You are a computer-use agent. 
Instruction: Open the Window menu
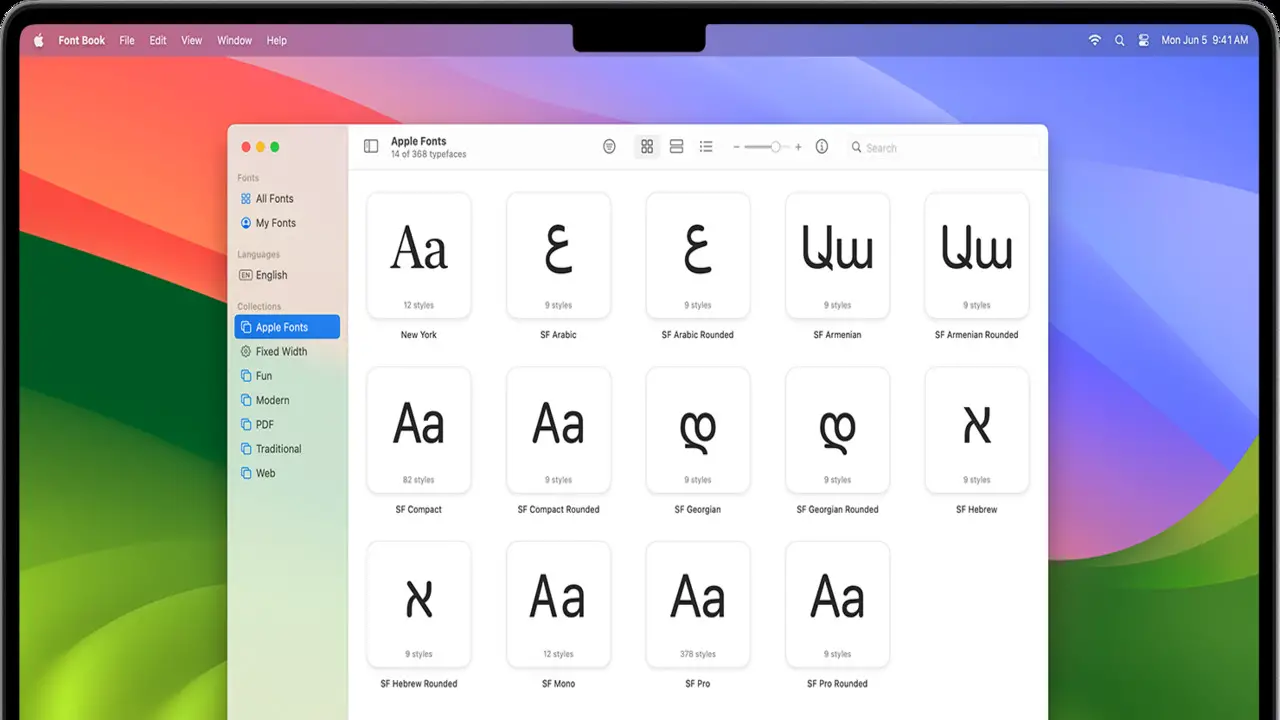[x=235, y=41]
